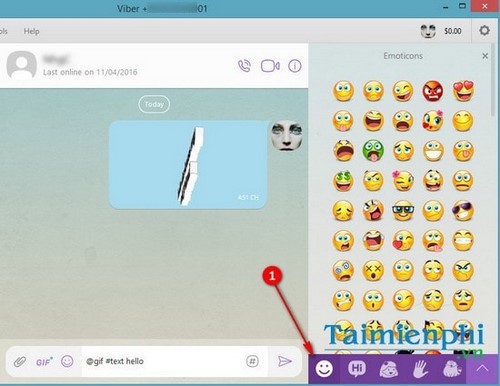Viewport: 500px width, 386px height.
Task: Open the Help menu
Action: click(x=31, y=31)
